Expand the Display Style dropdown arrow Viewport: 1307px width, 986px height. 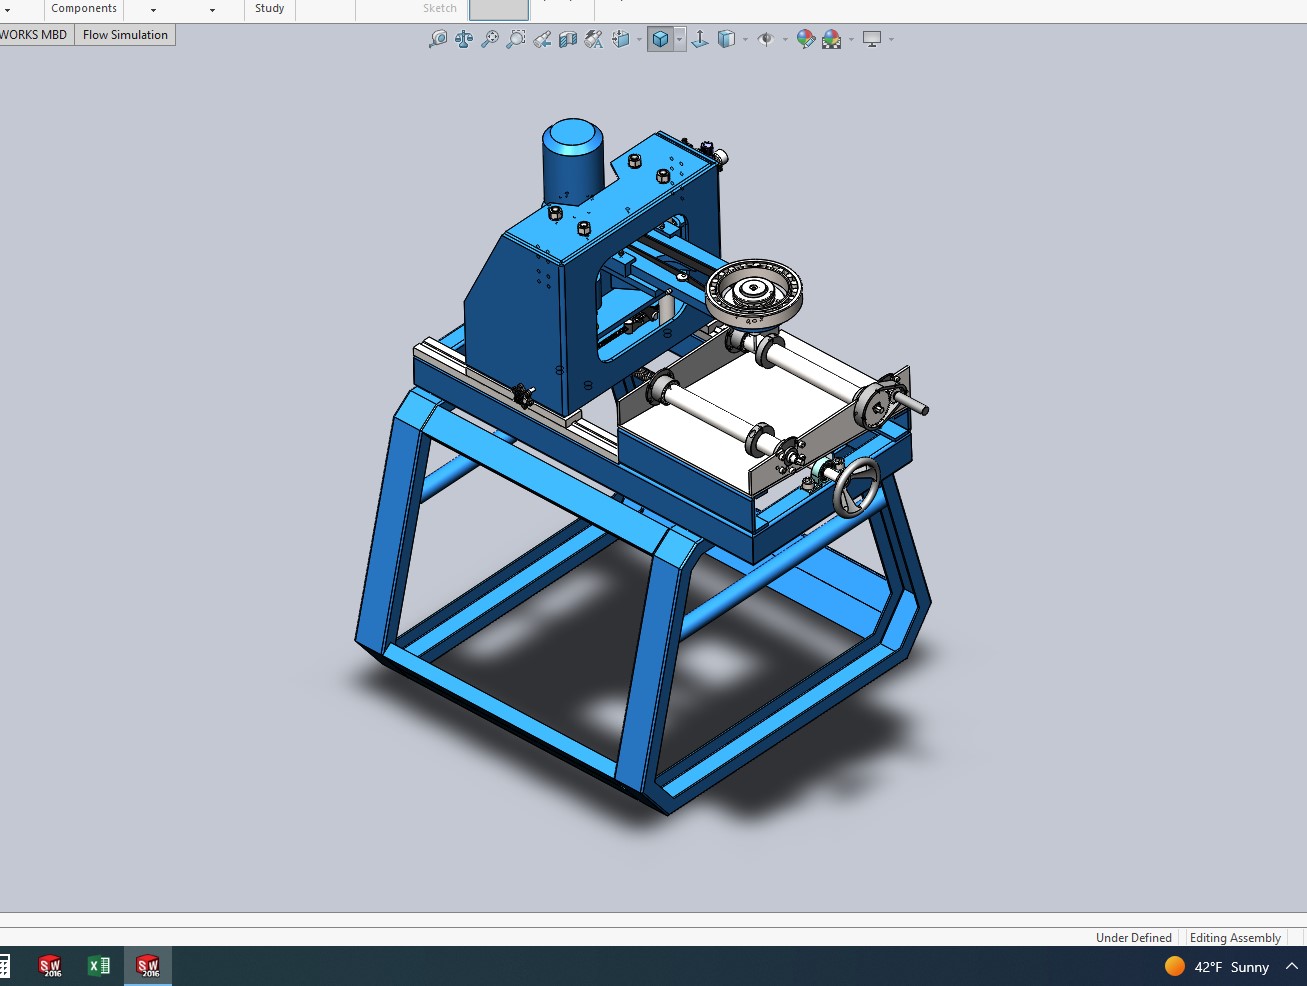(680, 40)
